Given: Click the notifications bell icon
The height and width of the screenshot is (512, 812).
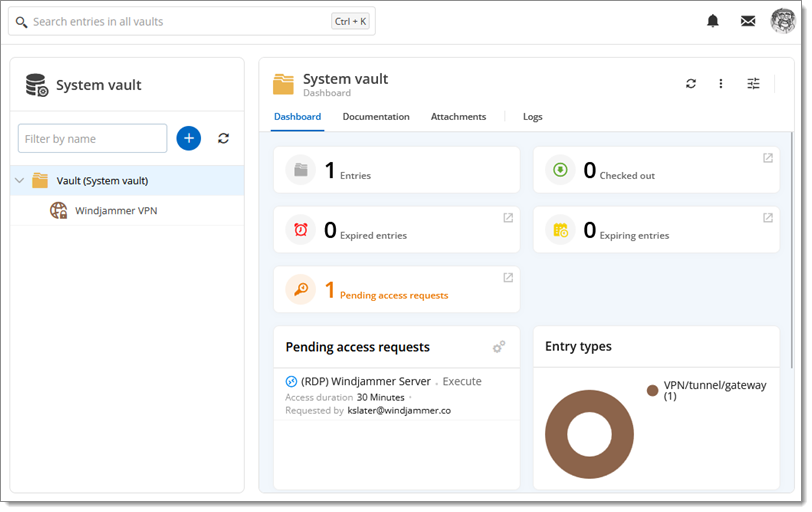Looking at the screenshot, I should coord(713,21).
